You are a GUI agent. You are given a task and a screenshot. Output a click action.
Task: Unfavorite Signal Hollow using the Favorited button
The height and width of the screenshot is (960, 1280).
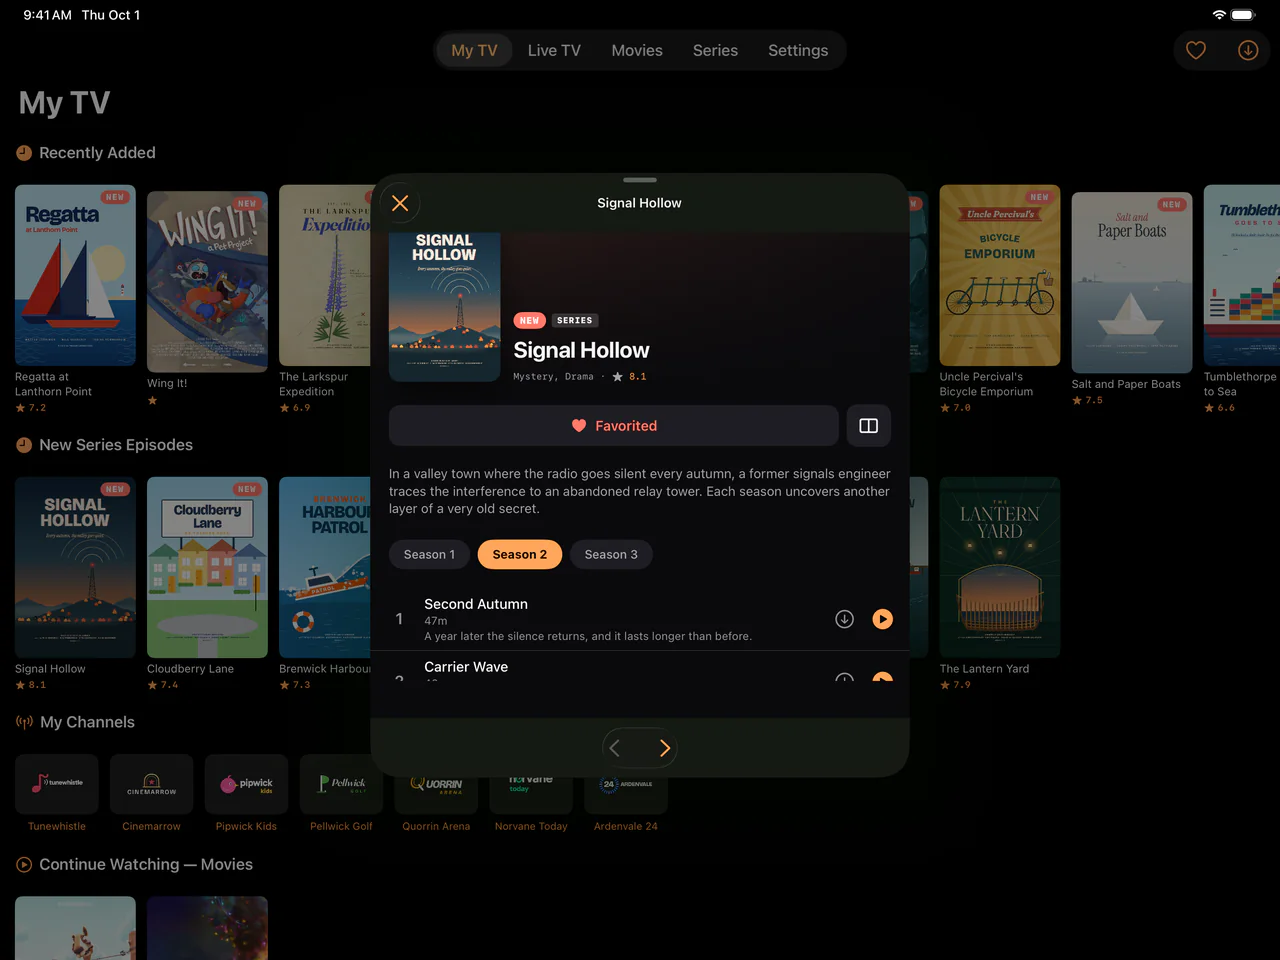[x=614, y=426]
